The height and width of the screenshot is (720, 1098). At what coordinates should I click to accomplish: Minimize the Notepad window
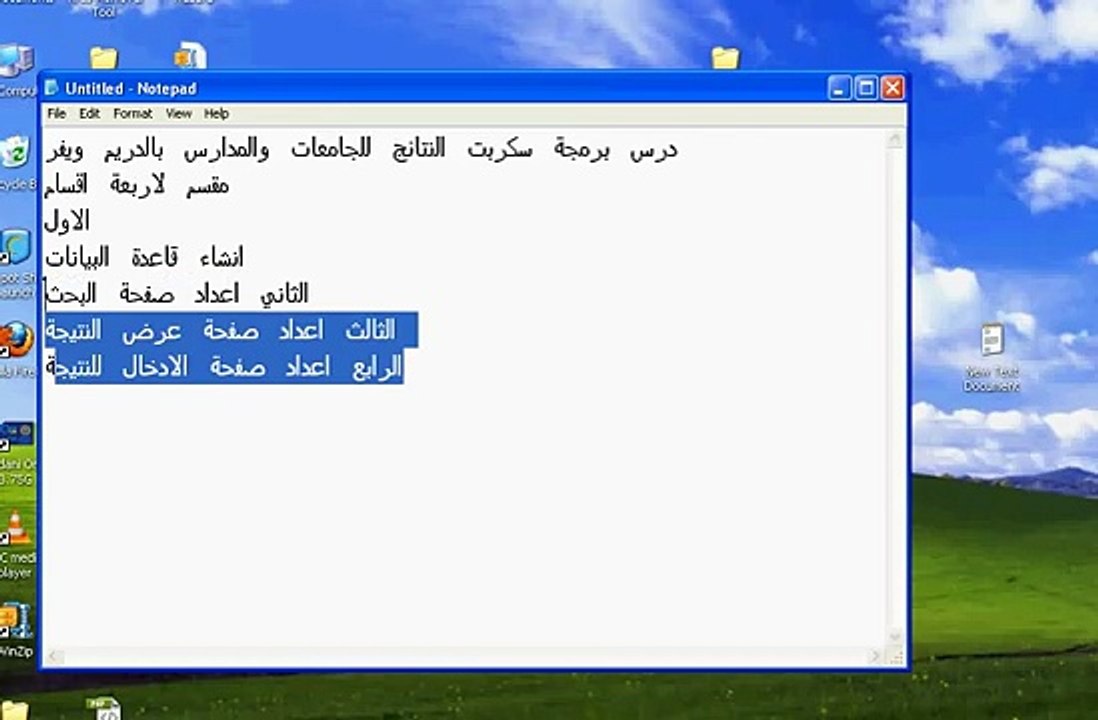[840, 88]
